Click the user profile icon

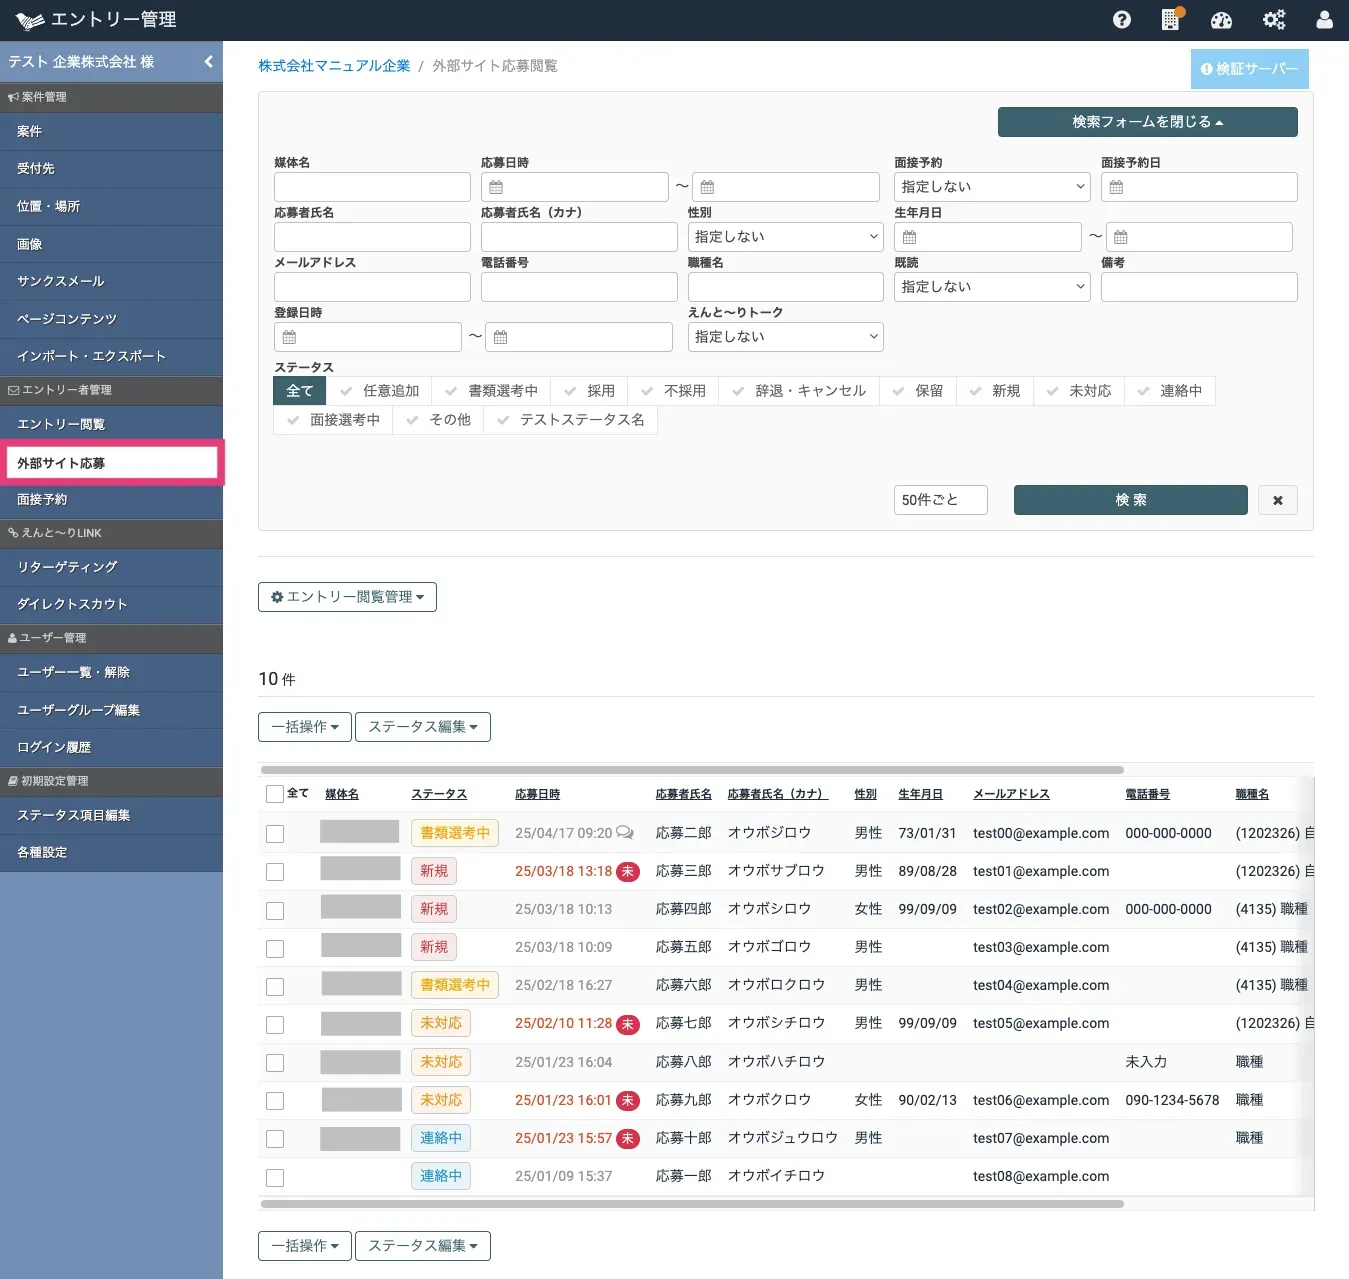1324,20
